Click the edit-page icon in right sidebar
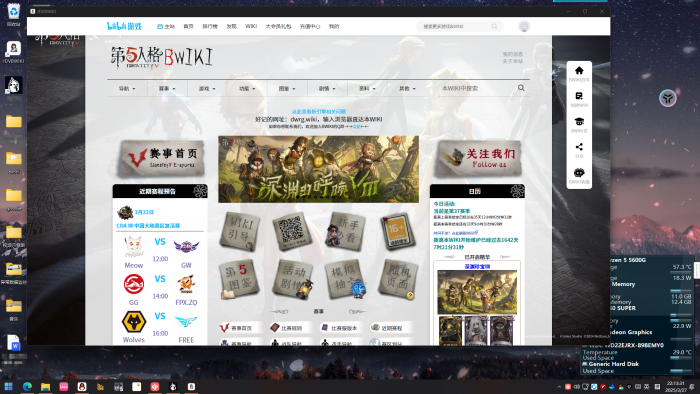Image resolution: width=700 pixels, height=394 pixels. point(579,96)
